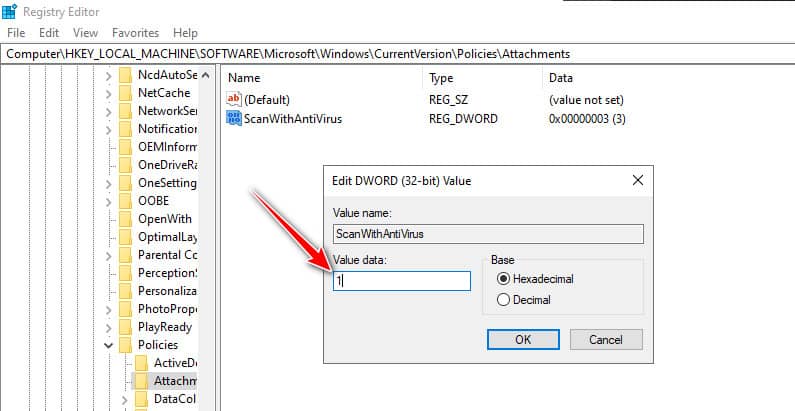Click the NetworkSer folder icon
Viewport: 795px width, 411px height.
point(125,111)
